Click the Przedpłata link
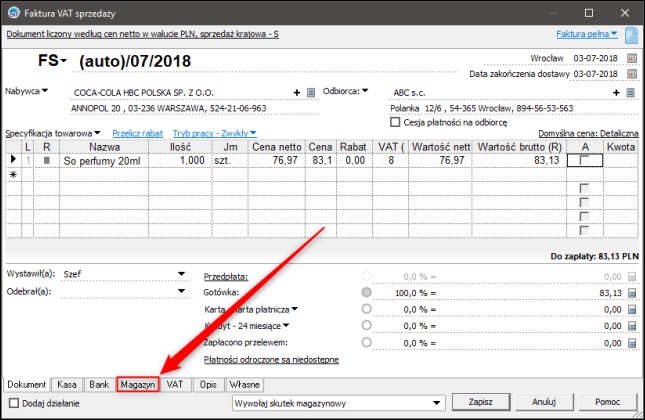This screenshot has width=645, height=420. point(226,277)
